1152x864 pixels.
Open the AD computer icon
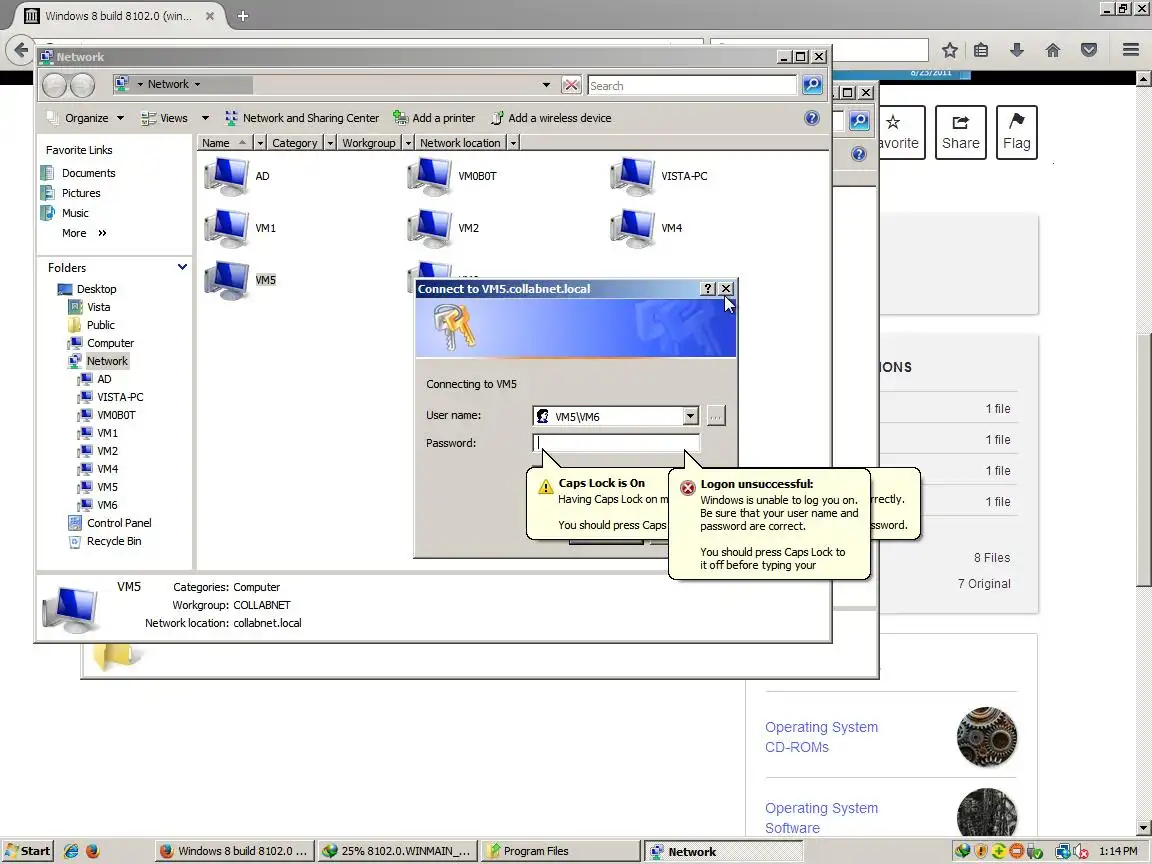pos(227,176)
